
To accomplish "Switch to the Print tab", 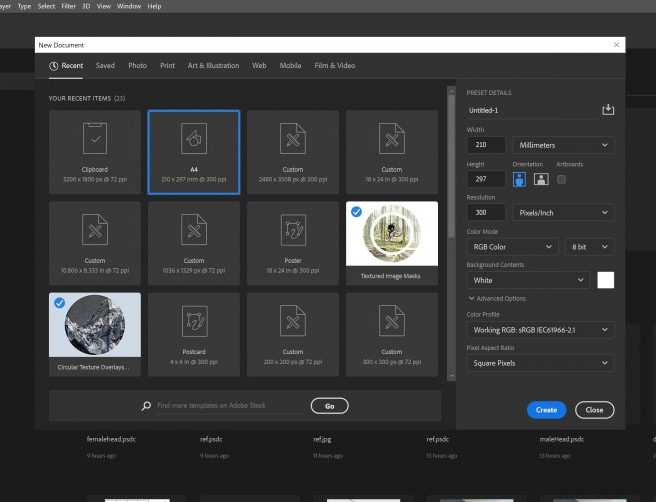I will (167, 66).
